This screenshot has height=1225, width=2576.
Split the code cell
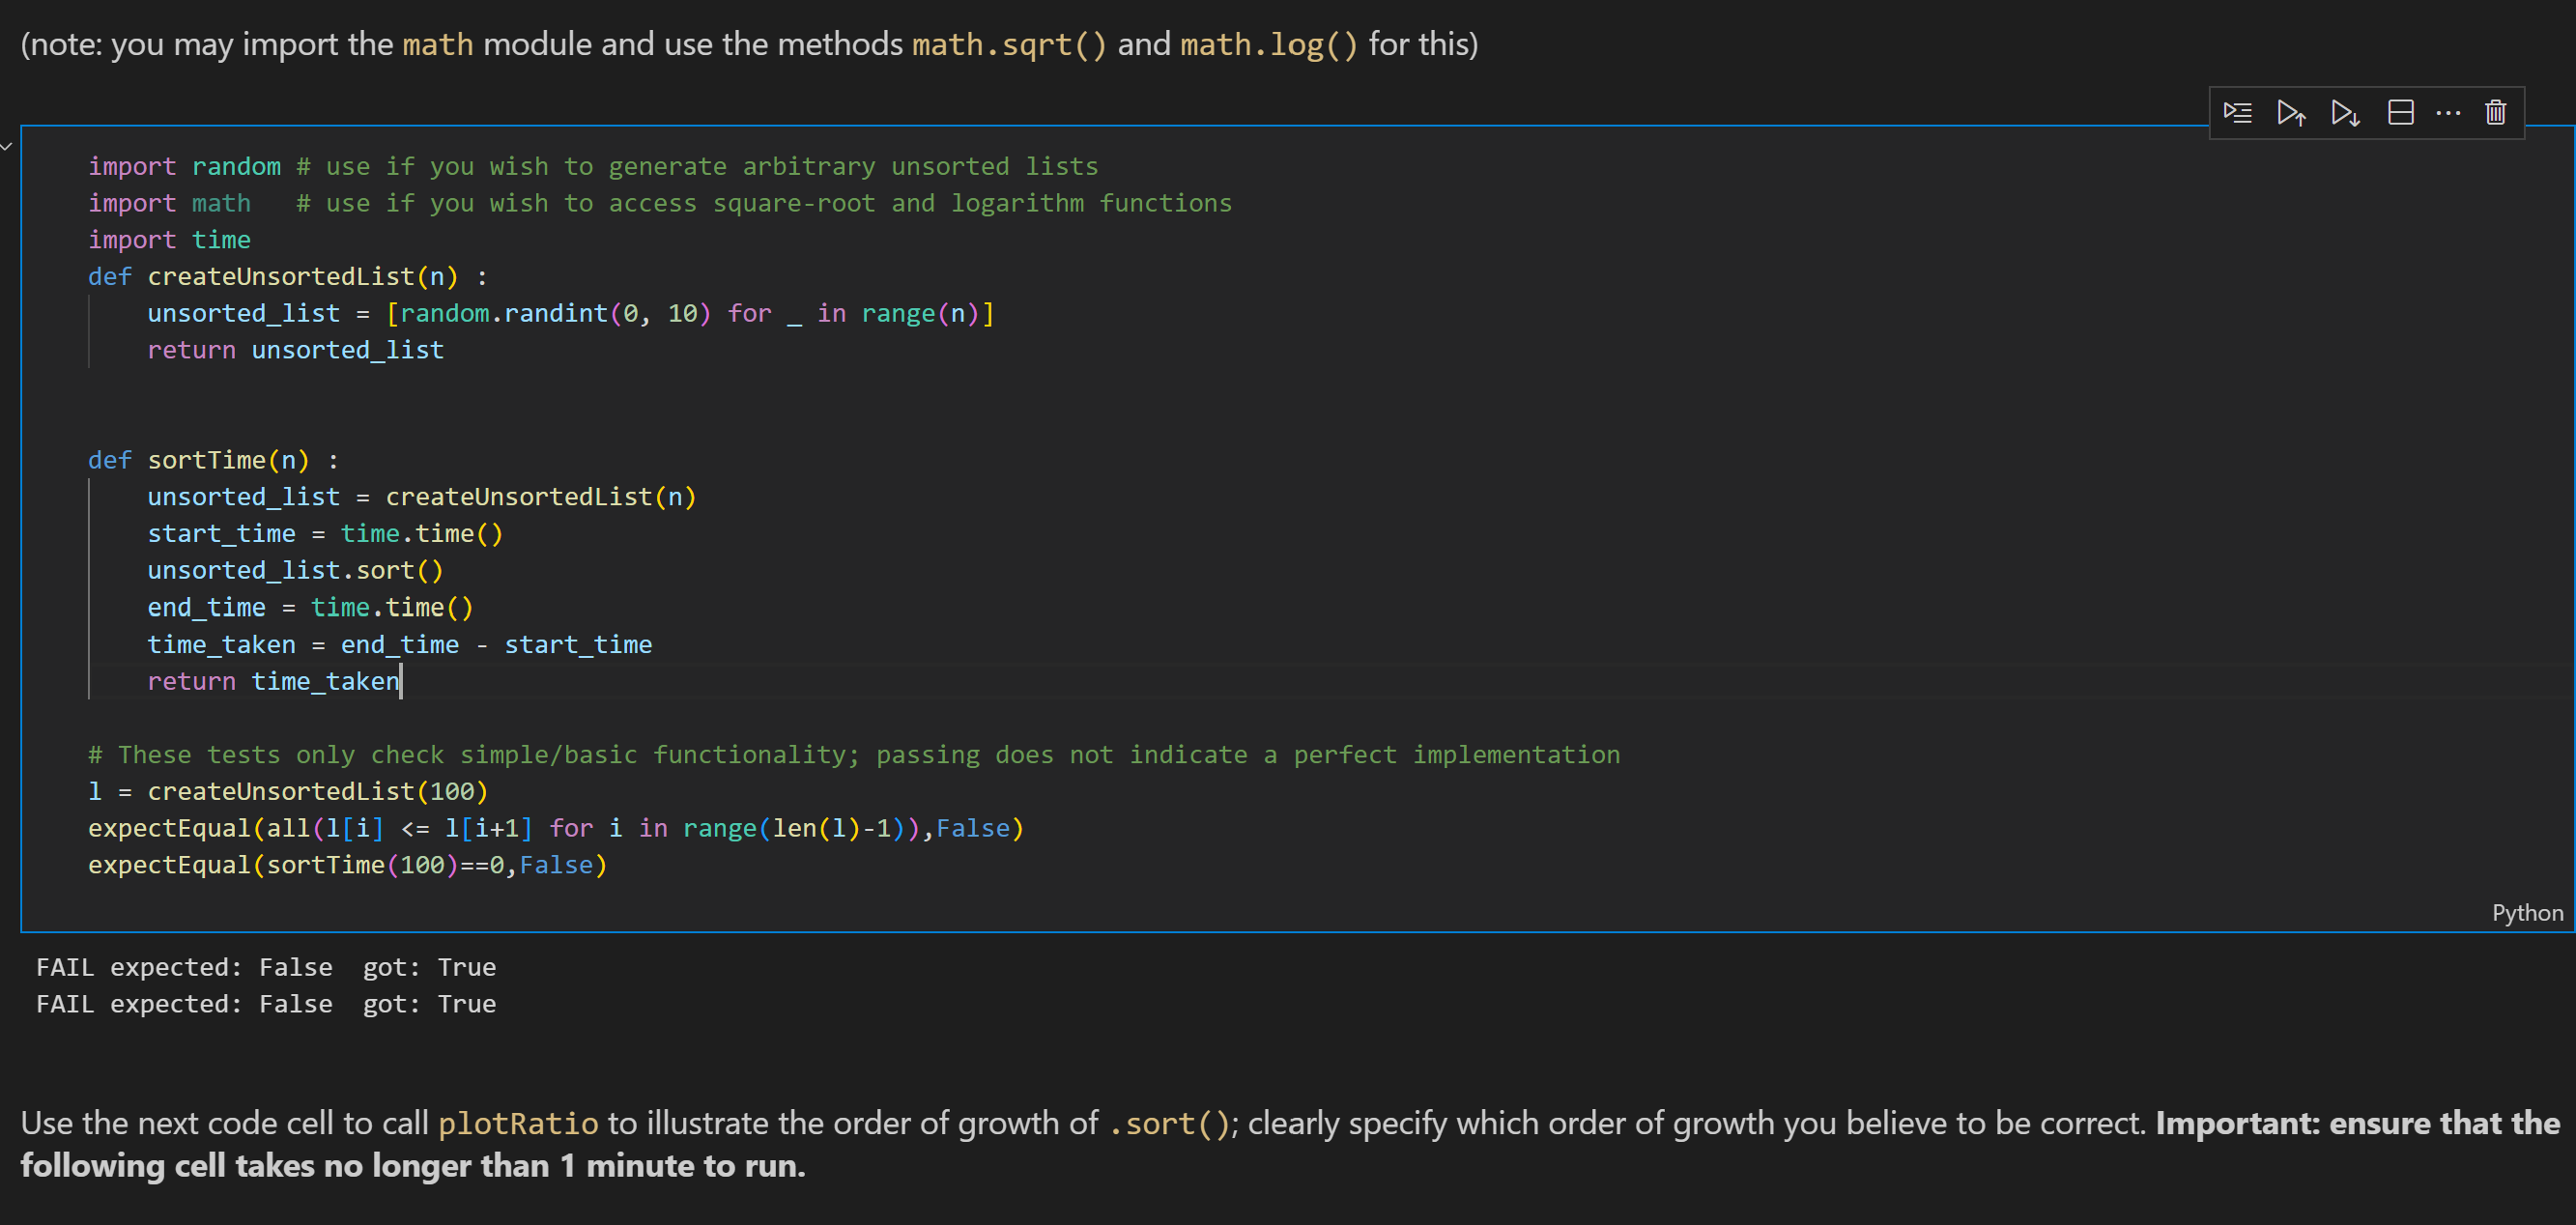[2400, 112]
